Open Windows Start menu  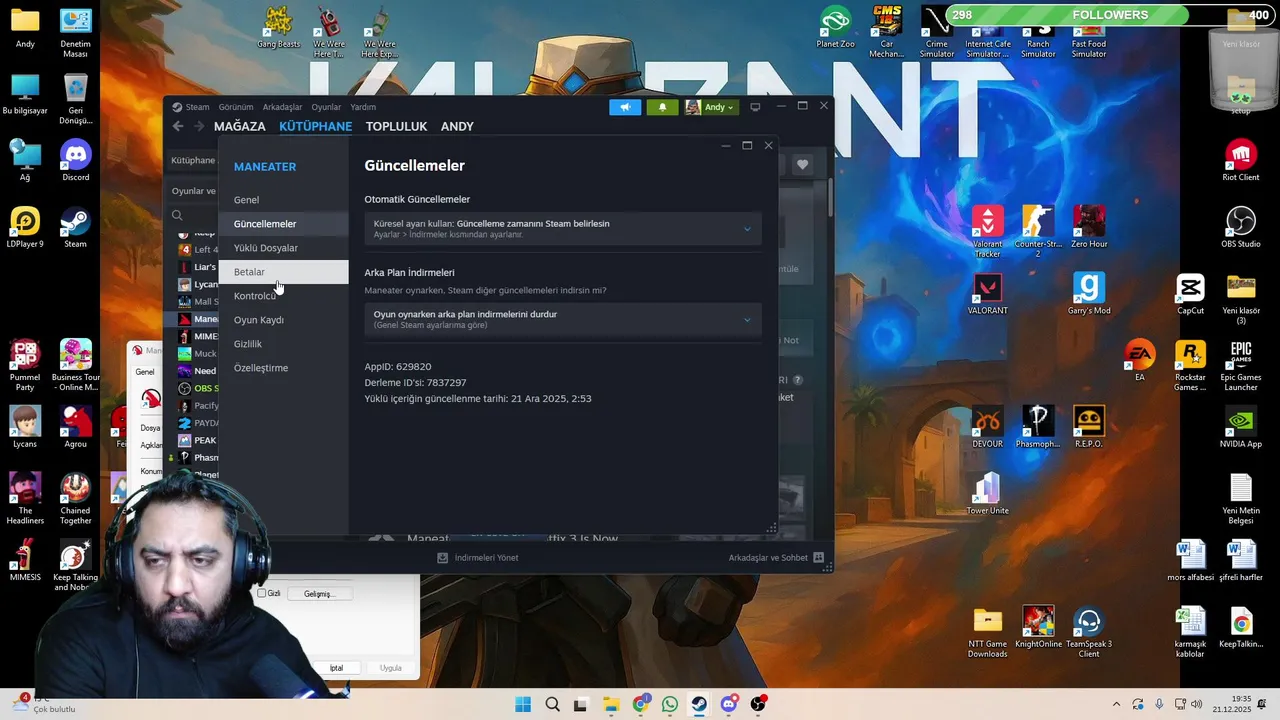pyautogui.click(x=523, y=705)
